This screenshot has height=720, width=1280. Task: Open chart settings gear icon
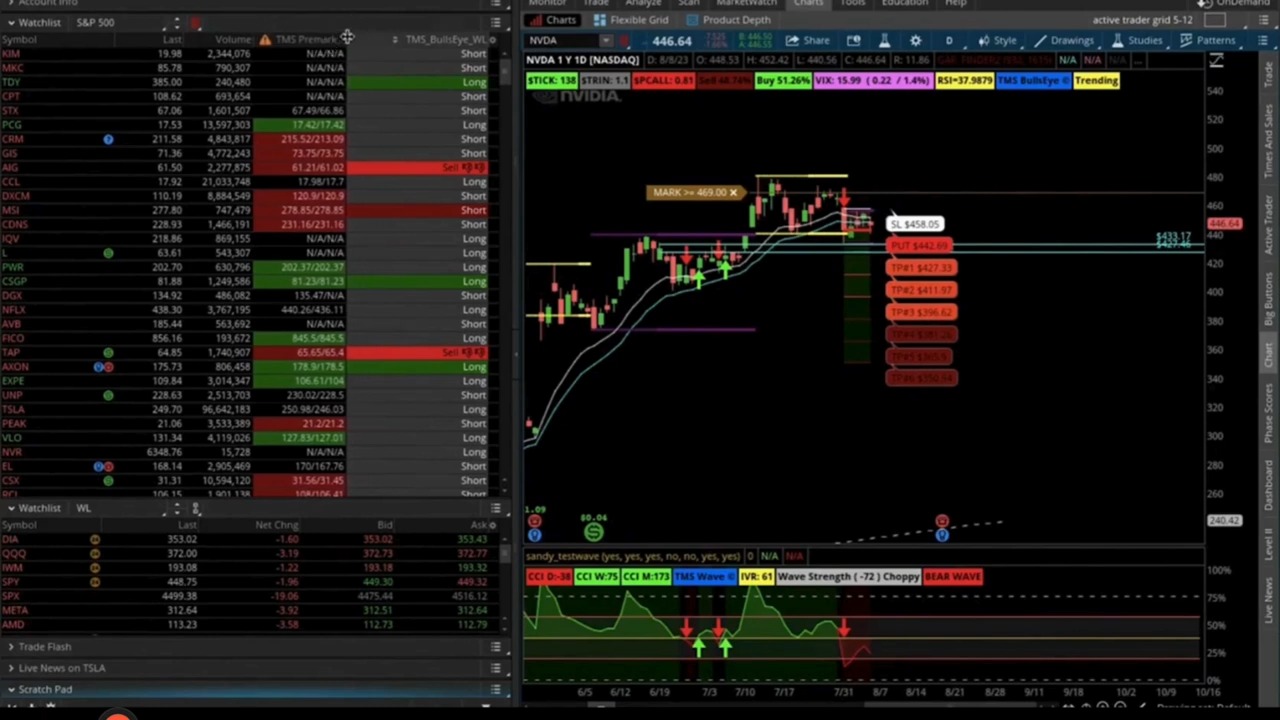pos(915,41)
